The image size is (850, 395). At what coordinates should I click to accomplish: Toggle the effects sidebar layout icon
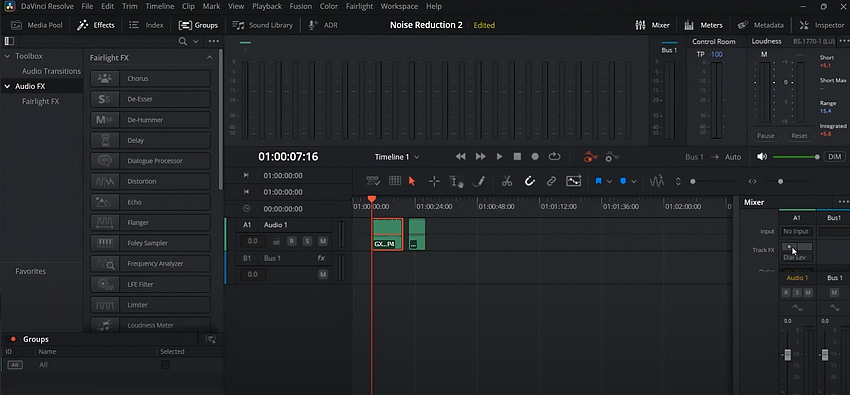pos(9,41)
